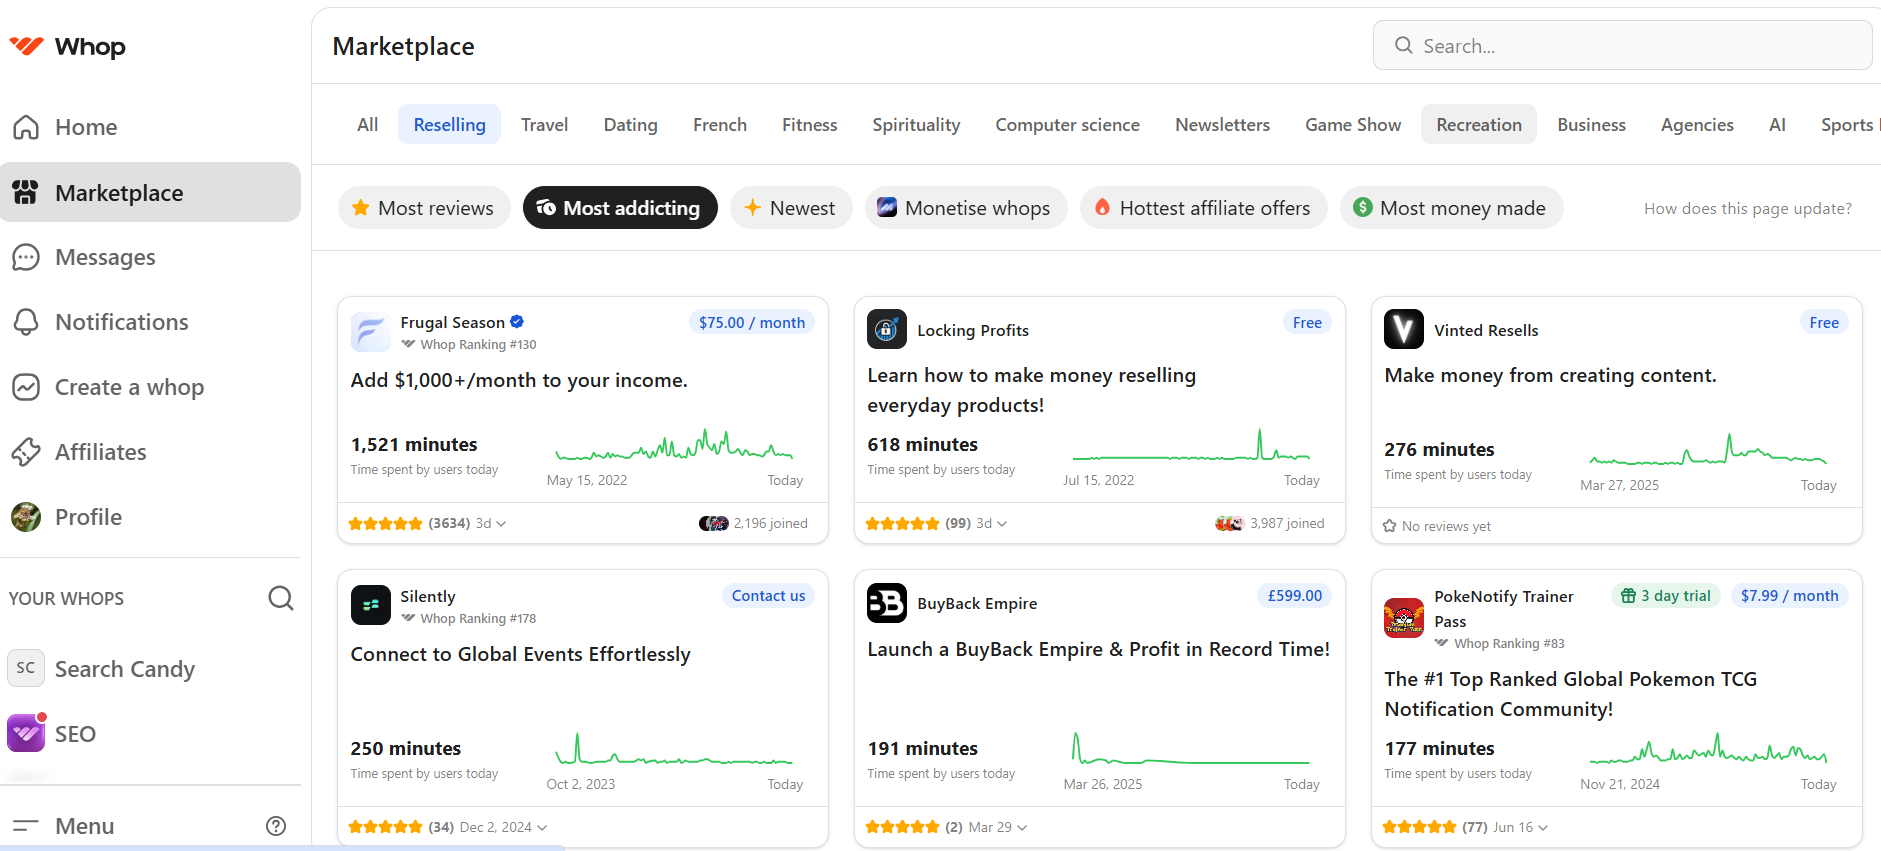1881x851 pixels.
Task: Click the help question mark icon
Action: (x=276, y=826)
